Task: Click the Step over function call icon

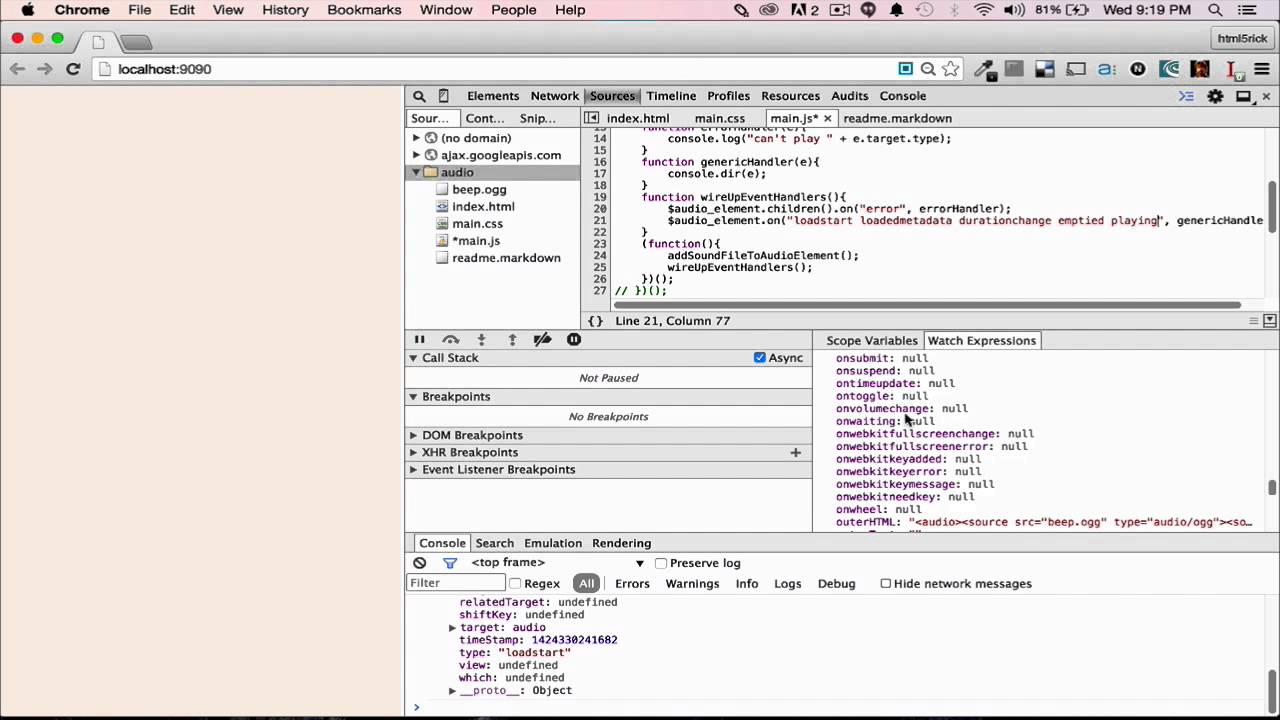Action: point(451,340)
